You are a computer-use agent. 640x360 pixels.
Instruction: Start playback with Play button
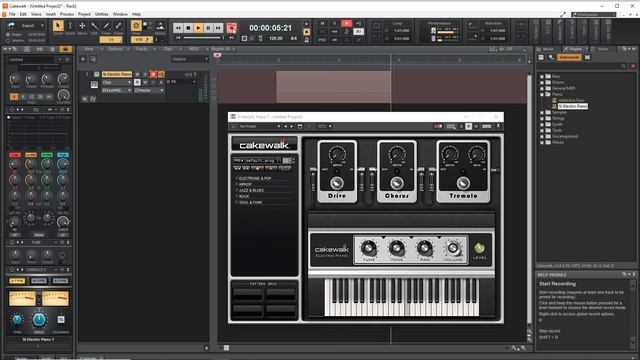point(198,28)
